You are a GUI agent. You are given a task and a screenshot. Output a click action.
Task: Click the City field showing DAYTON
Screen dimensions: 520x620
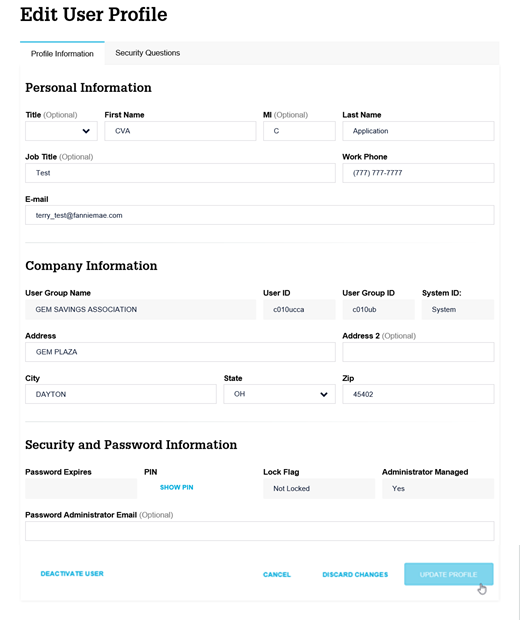[121, 394]
